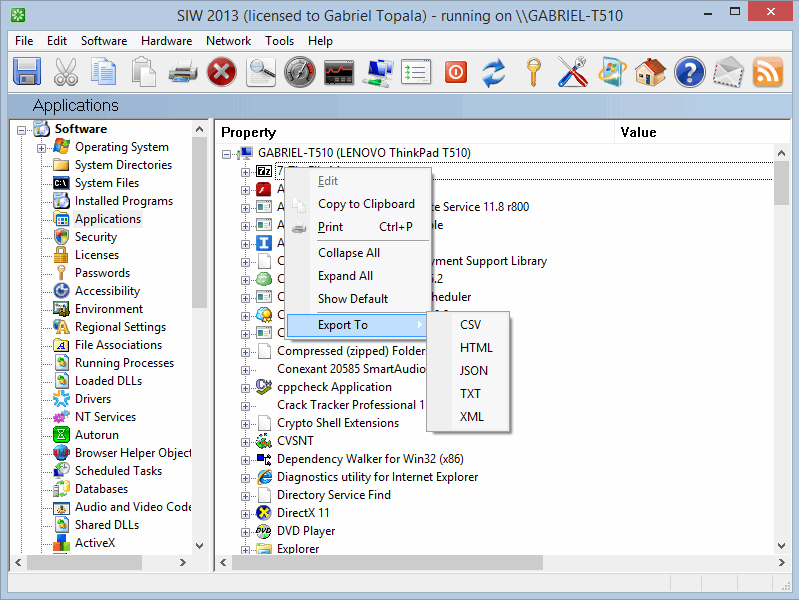Open the screwdriver and wrench tools icon
Image resolution: width=799 pixels, height=600 pixels.
click(x=573, y=72)
